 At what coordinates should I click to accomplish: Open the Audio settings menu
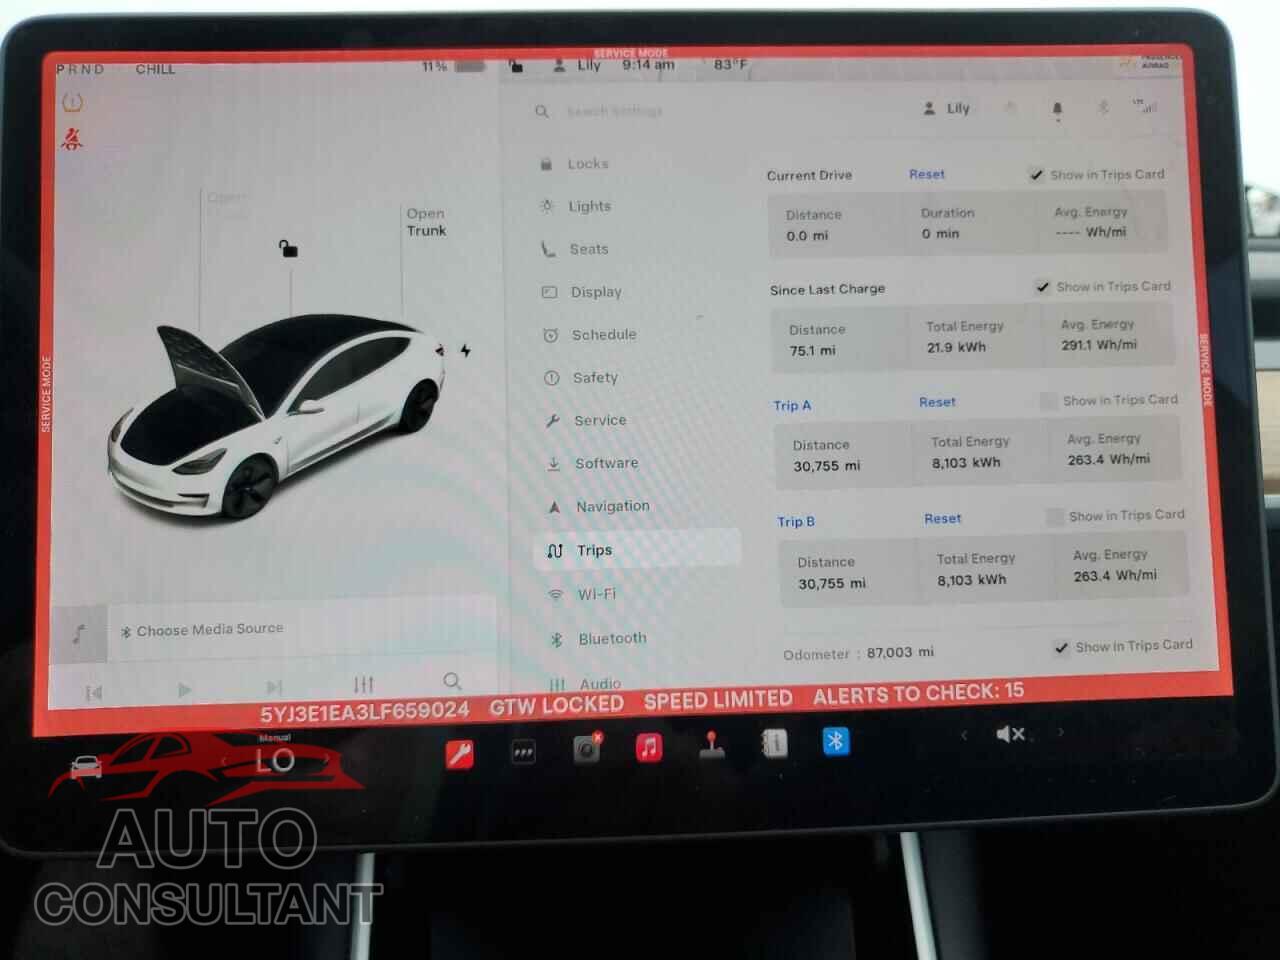pyautogui.click(x=586, y=684)
